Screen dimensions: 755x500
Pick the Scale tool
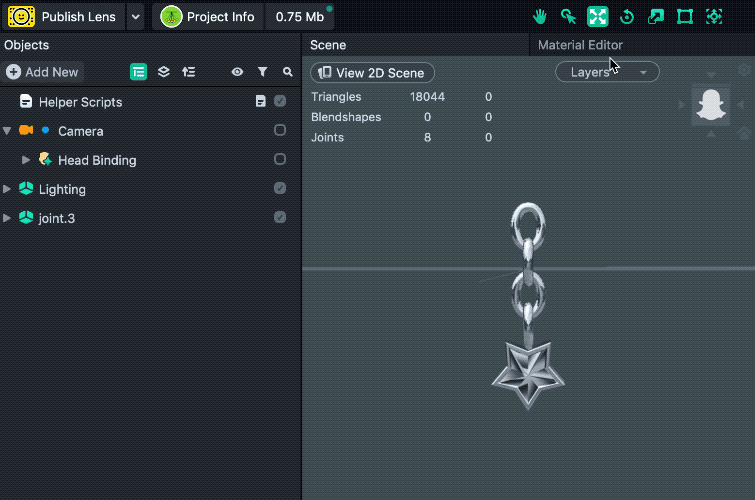pos(656,17)
